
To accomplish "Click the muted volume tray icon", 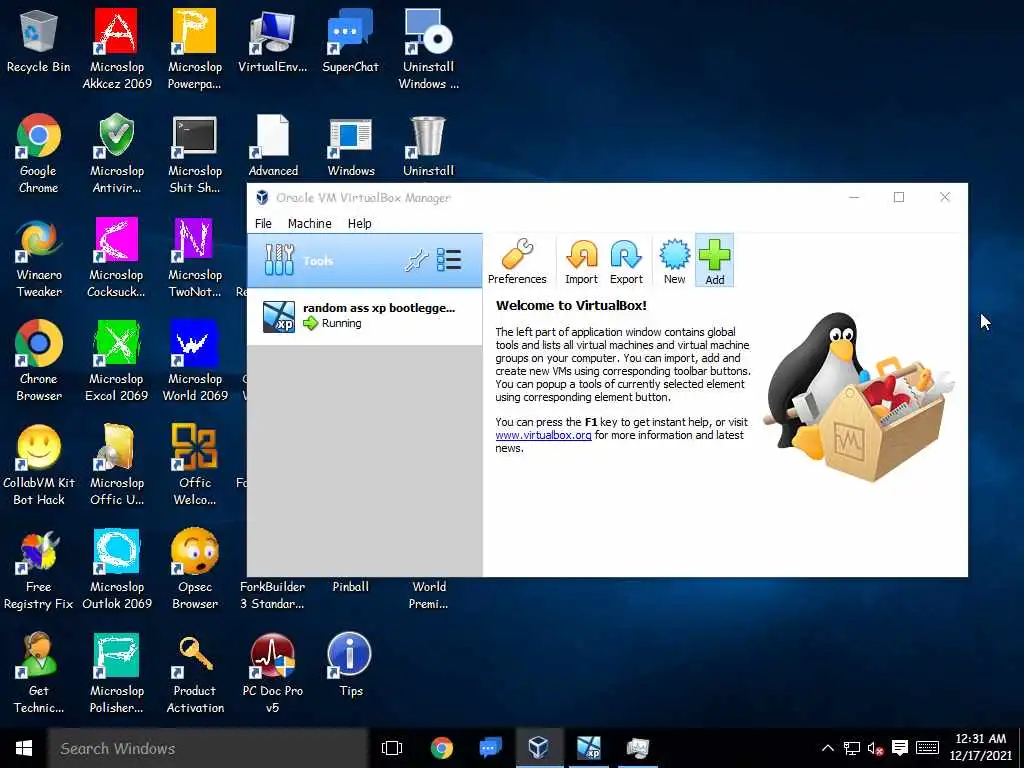I will pos(875,748).
